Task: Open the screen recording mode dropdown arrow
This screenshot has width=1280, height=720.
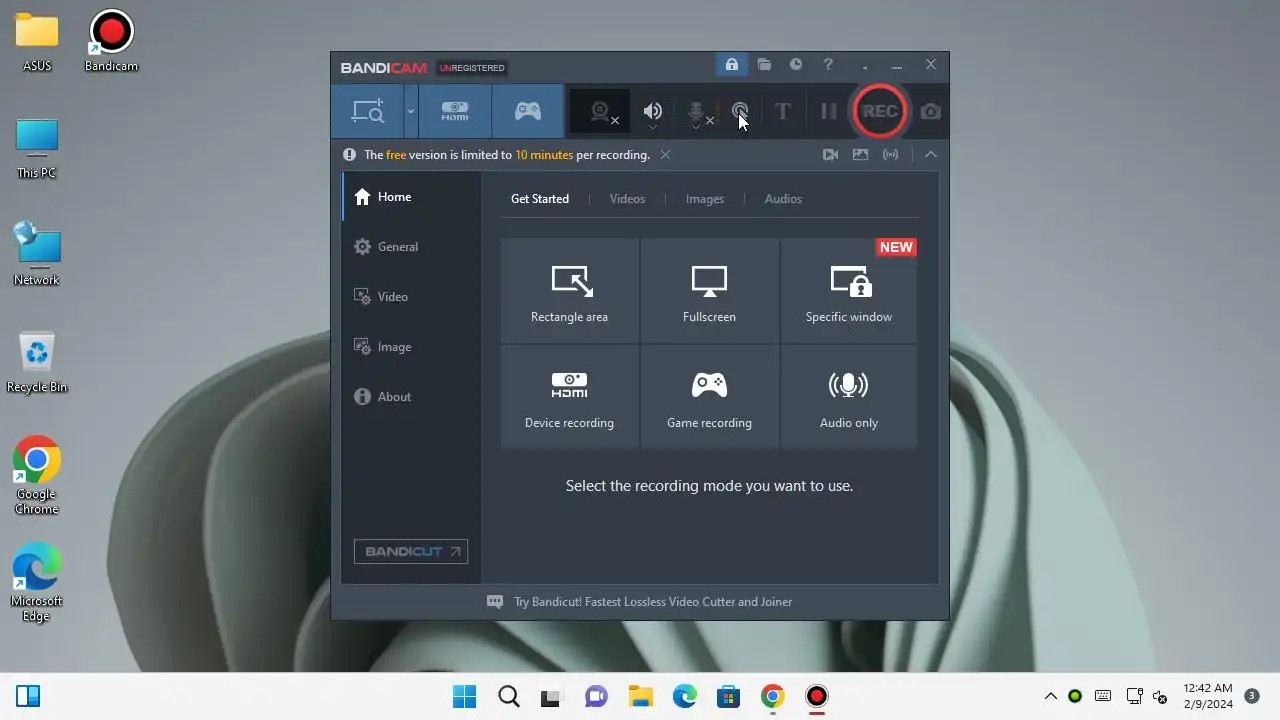Action: pyautogui.click(x=410, y=111)
